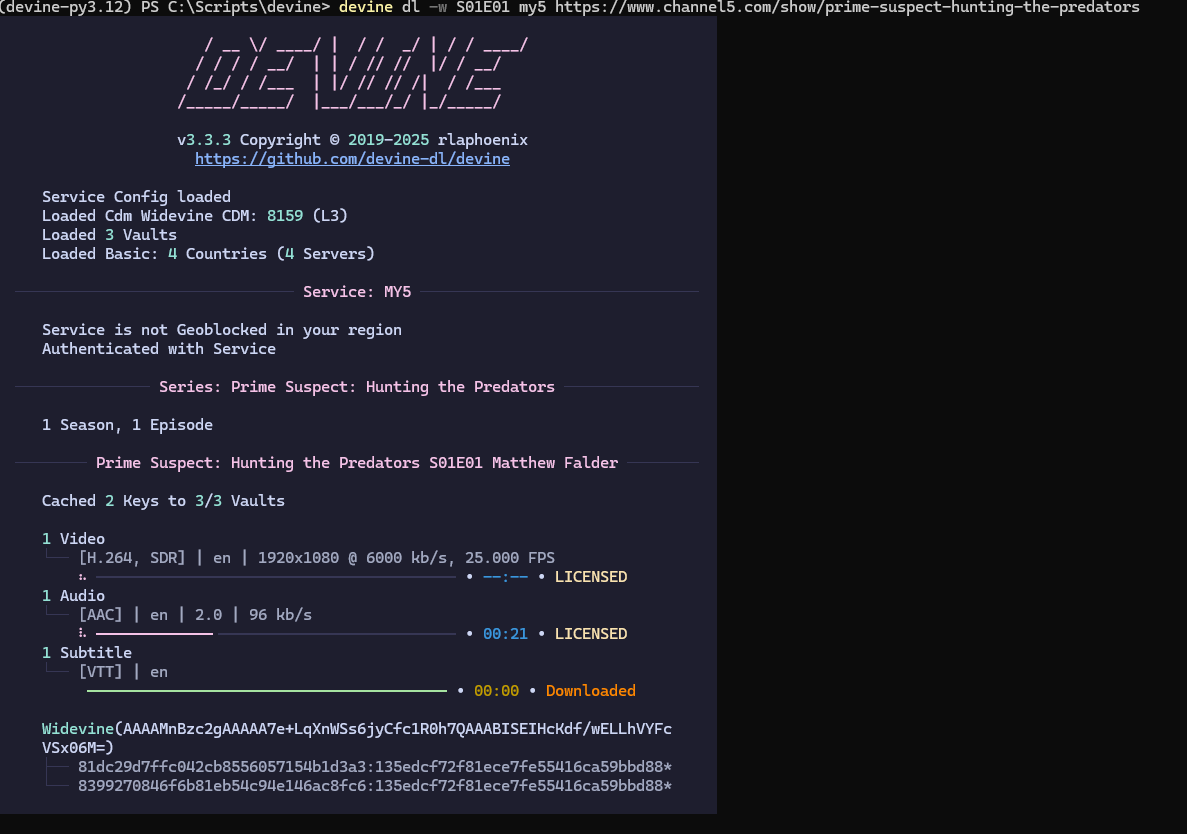Screen dimensions: 1187x834
Task: Click the S01E01 argument in the command
Action: pos(482,8)
